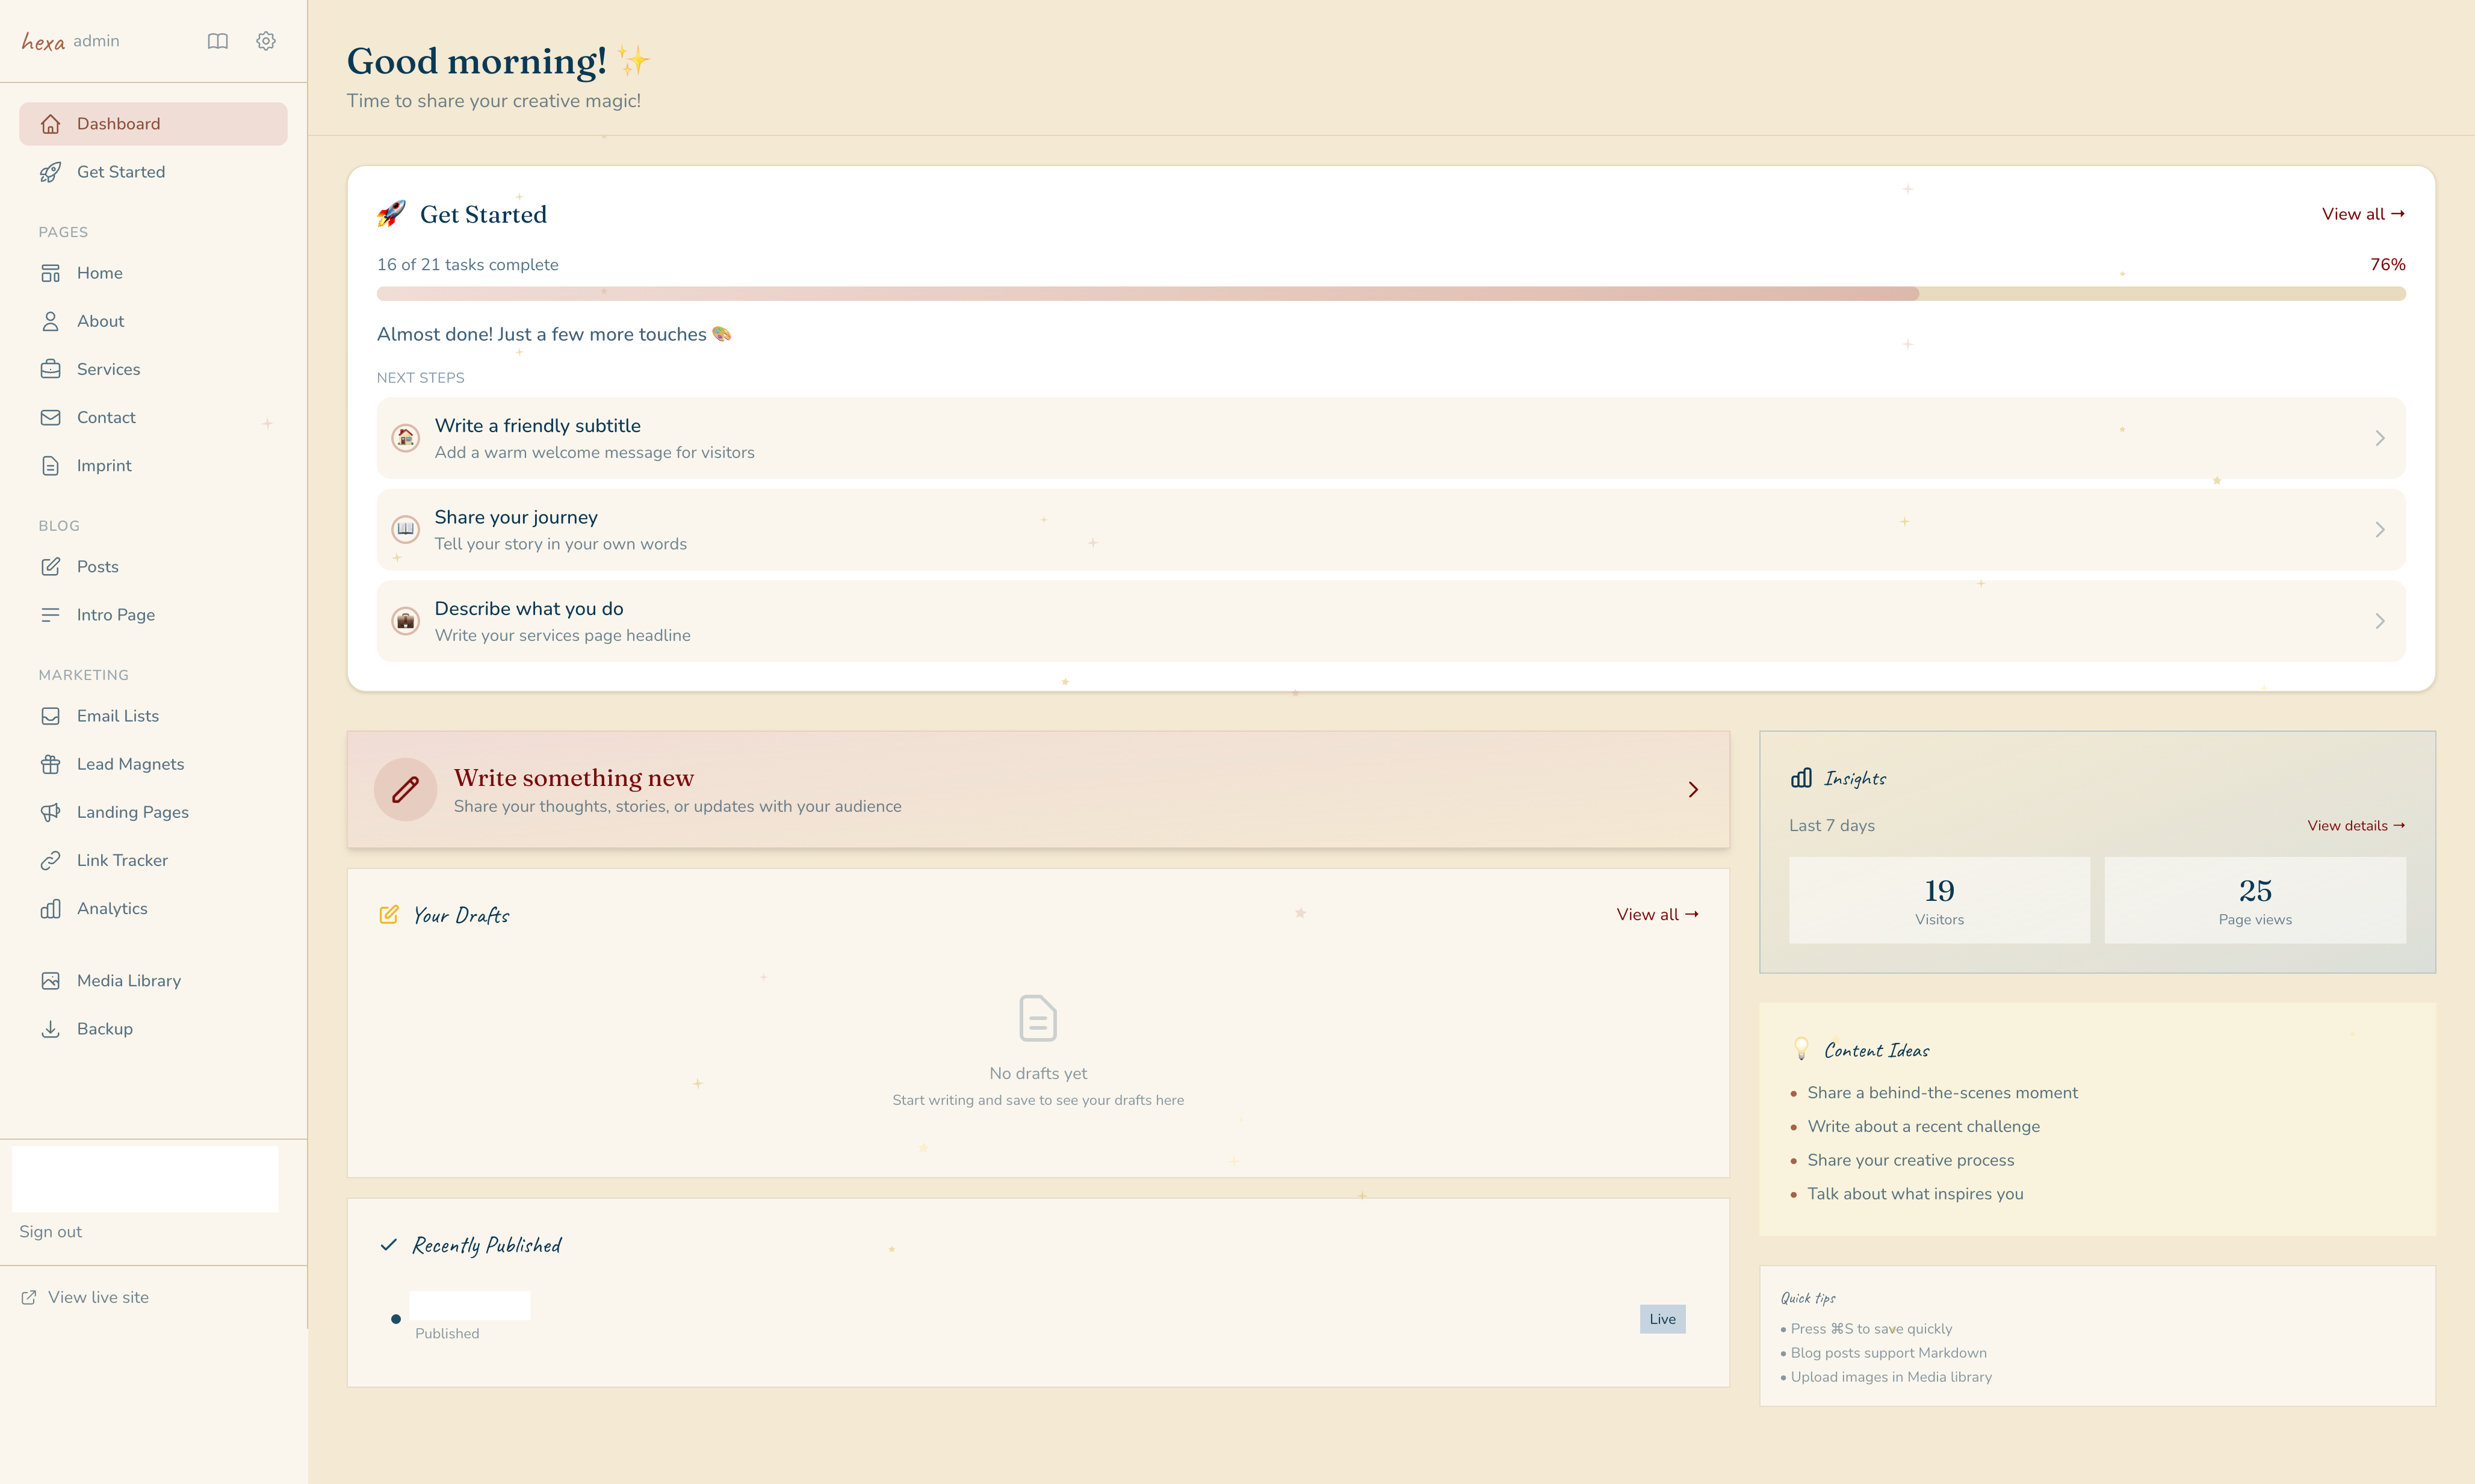Open 'View details' in the Insights panel
Image resolution: width=2475 pixels, height=1484 pixels.
(2355, 825)
